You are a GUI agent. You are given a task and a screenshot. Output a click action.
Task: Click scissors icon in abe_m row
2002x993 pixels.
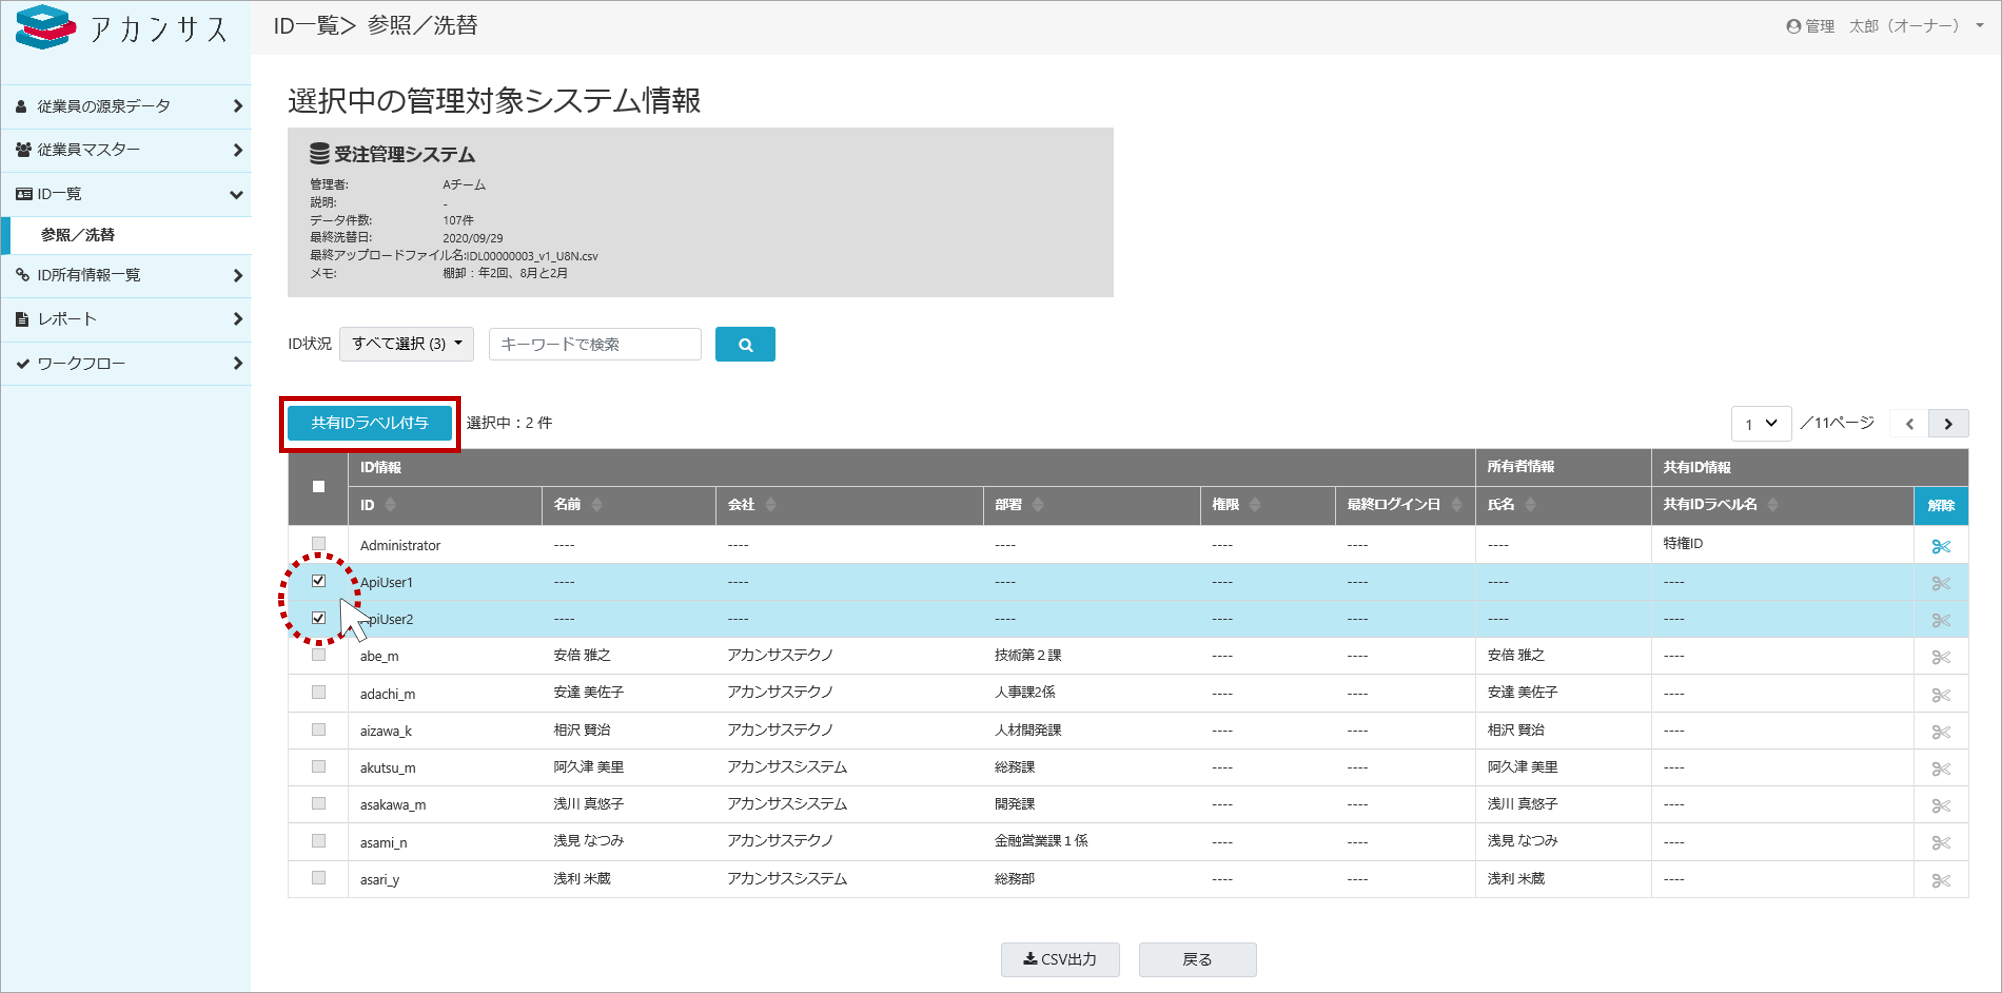pyautogui.click(x=1940, y=657)
